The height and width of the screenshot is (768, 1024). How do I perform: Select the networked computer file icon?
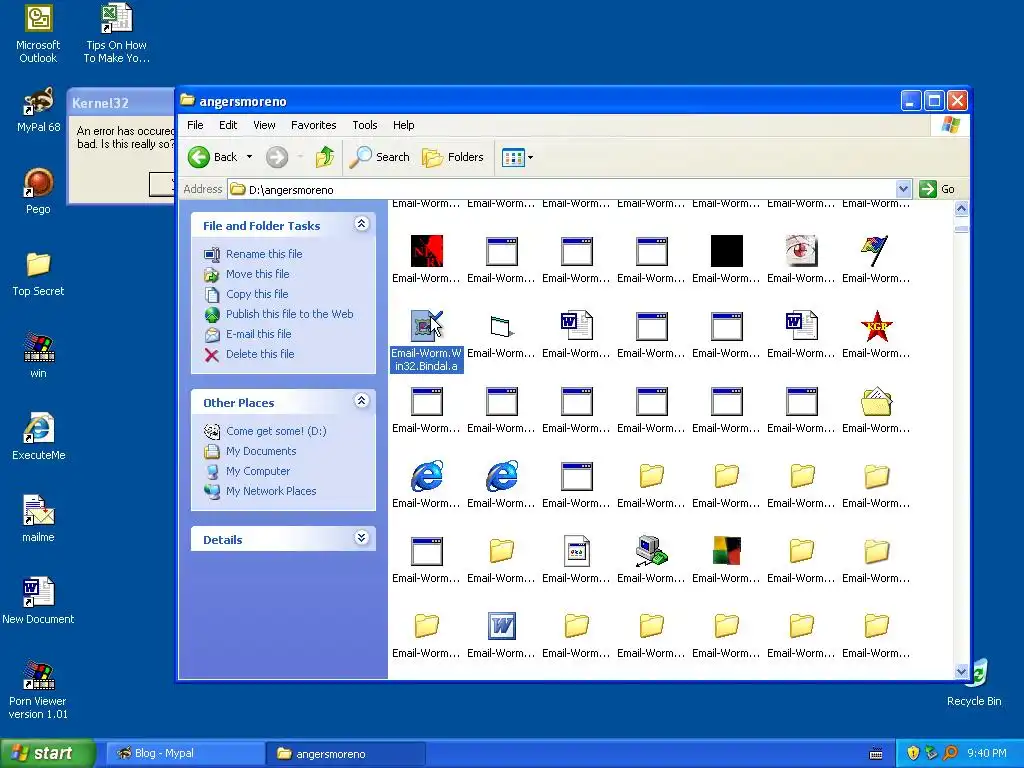[x=652, y=551]
